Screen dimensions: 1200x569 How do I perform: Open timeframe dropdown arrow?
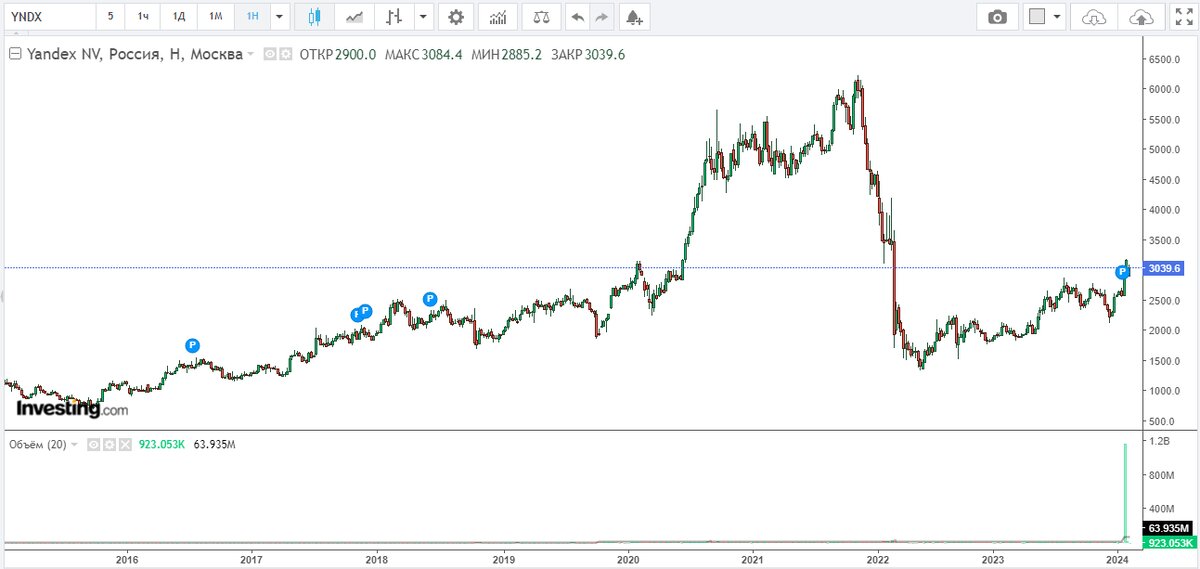[x=279, y=17]
